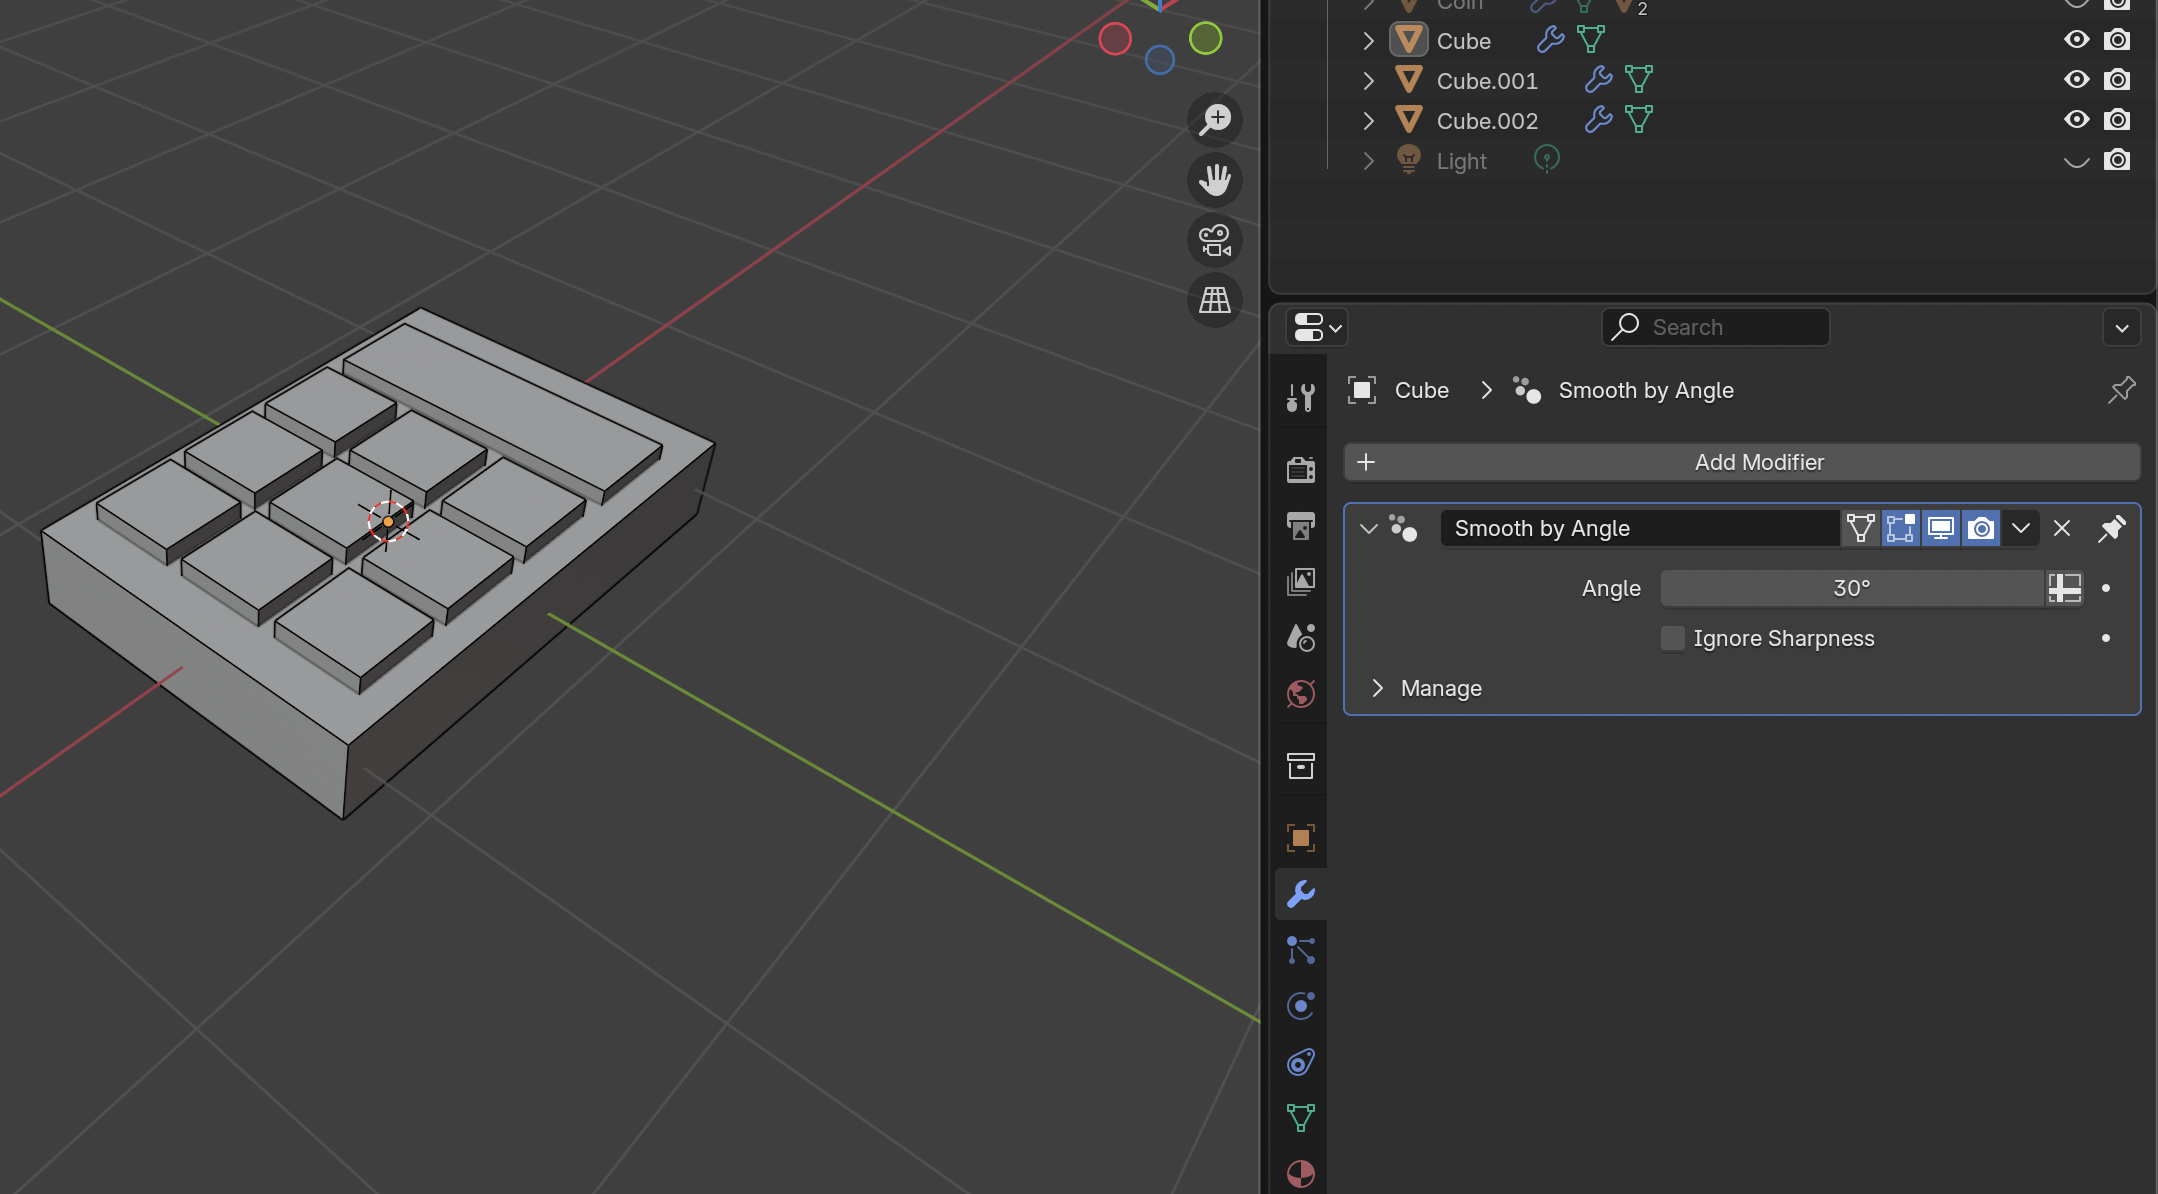2158x1194 pixels.
Task: Open the Tool properties tab
Action: [1300, 398]
